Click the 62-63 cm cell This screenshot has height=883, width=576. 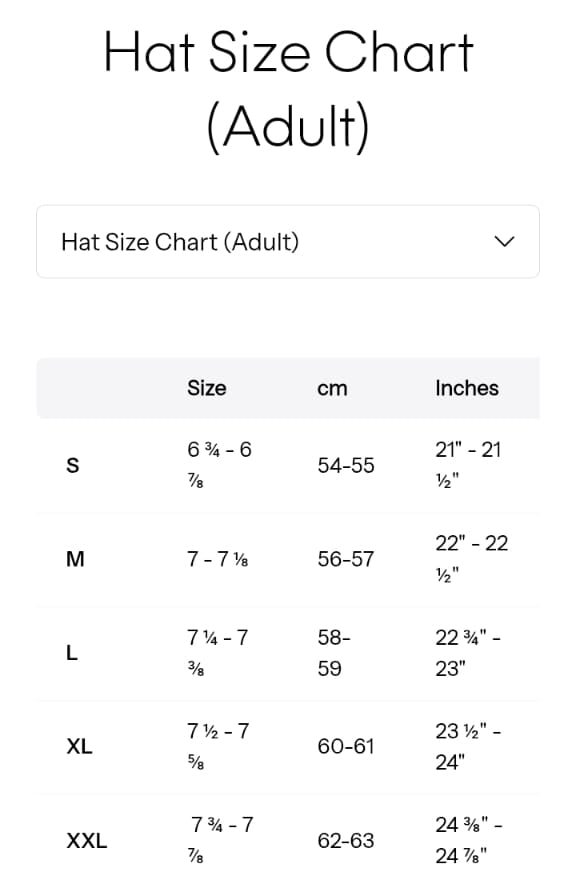(346, 841)
